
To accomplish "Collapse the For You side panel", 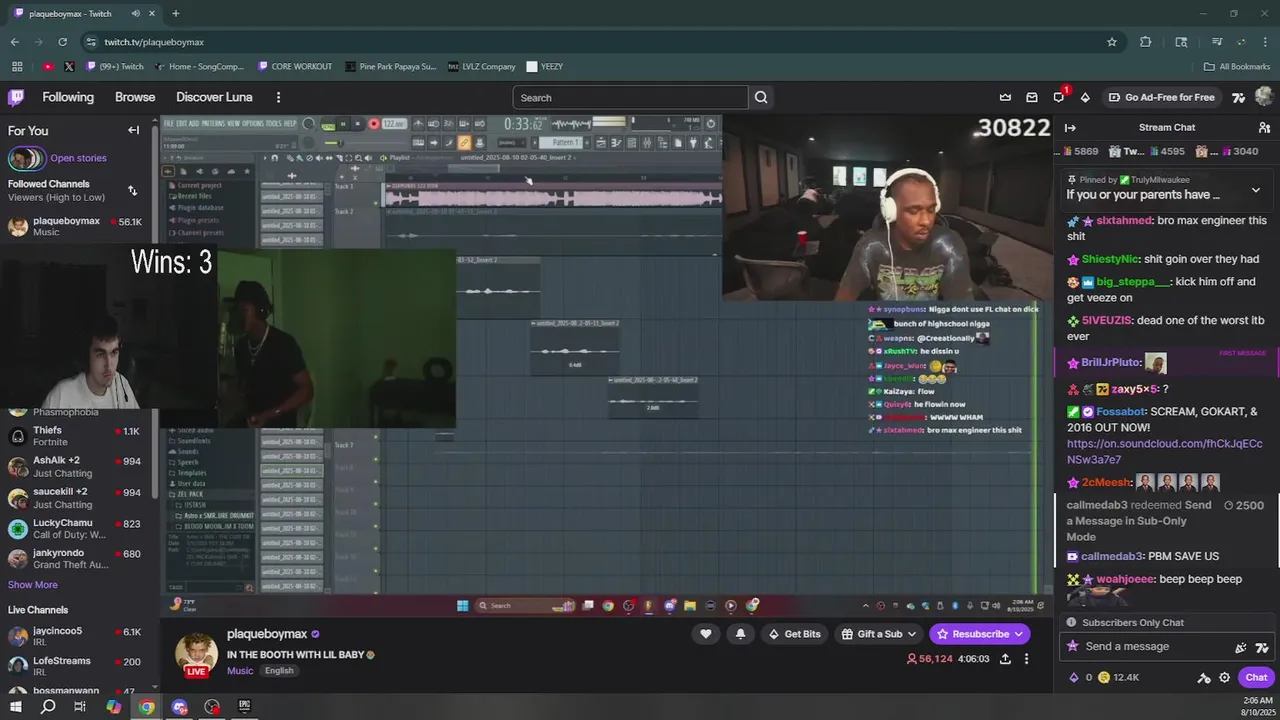I will pos(133,130).
